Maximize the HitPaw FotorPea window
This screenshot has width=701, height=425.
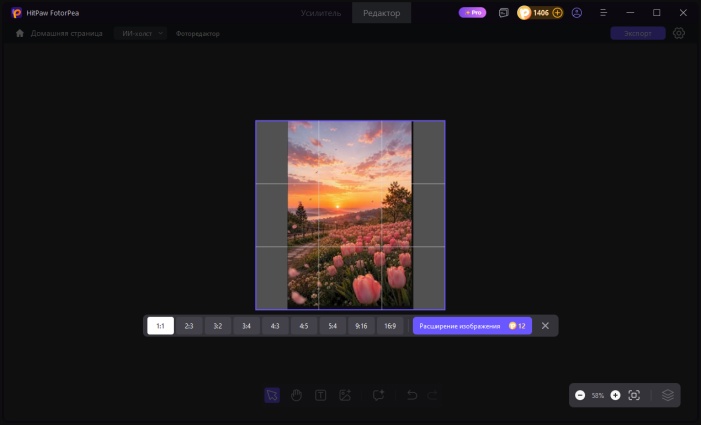tap(656, 13)
